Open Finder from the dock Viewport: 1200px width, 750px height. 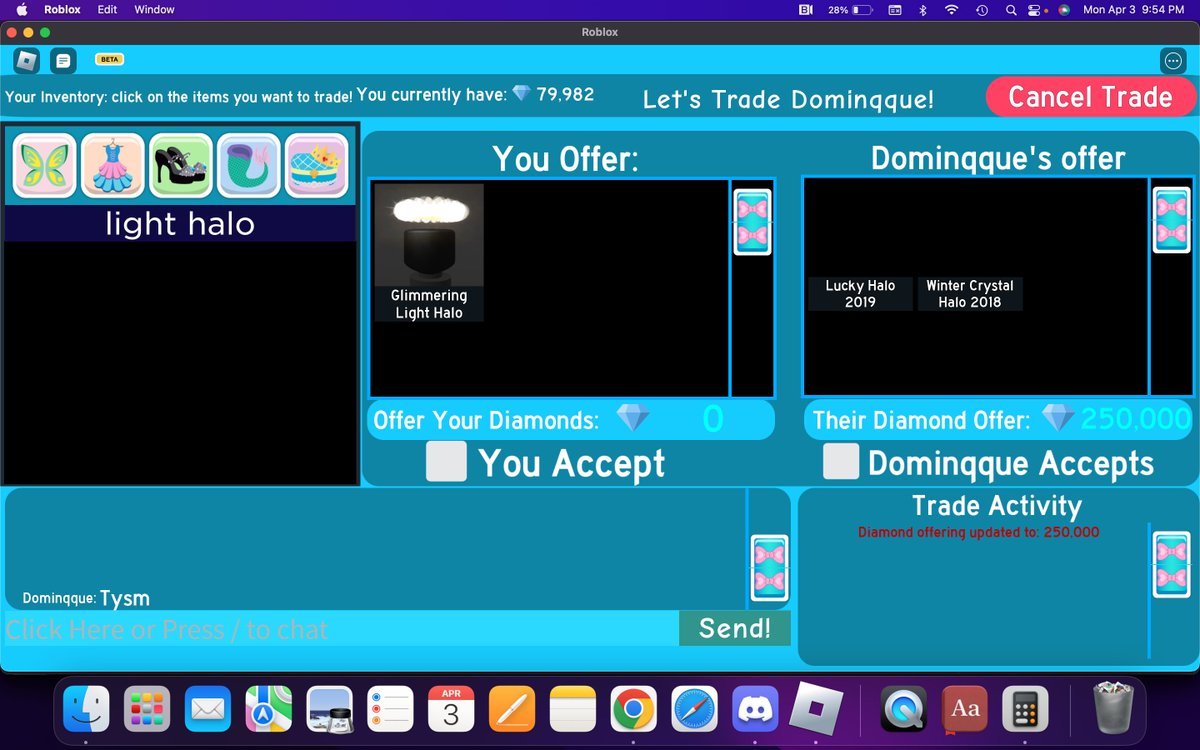87,709
